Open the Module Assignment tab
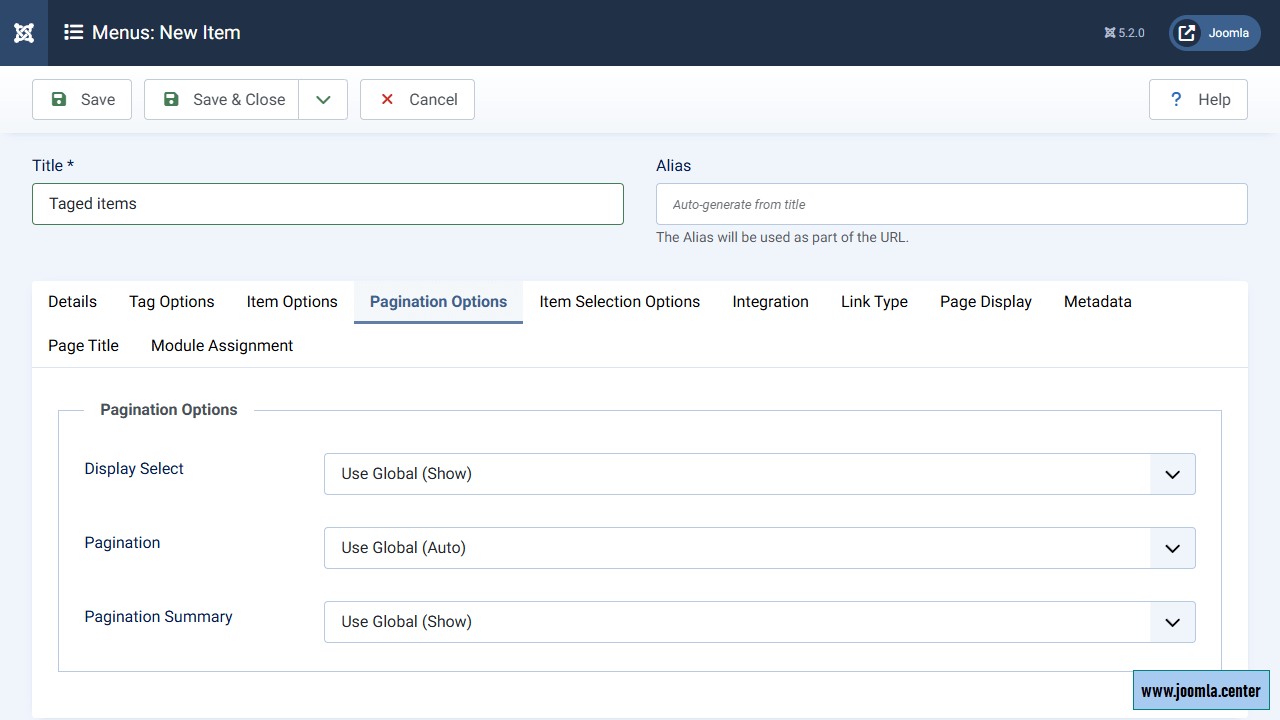Screen dimensions: 1280x720 click(x=222, y=346)
